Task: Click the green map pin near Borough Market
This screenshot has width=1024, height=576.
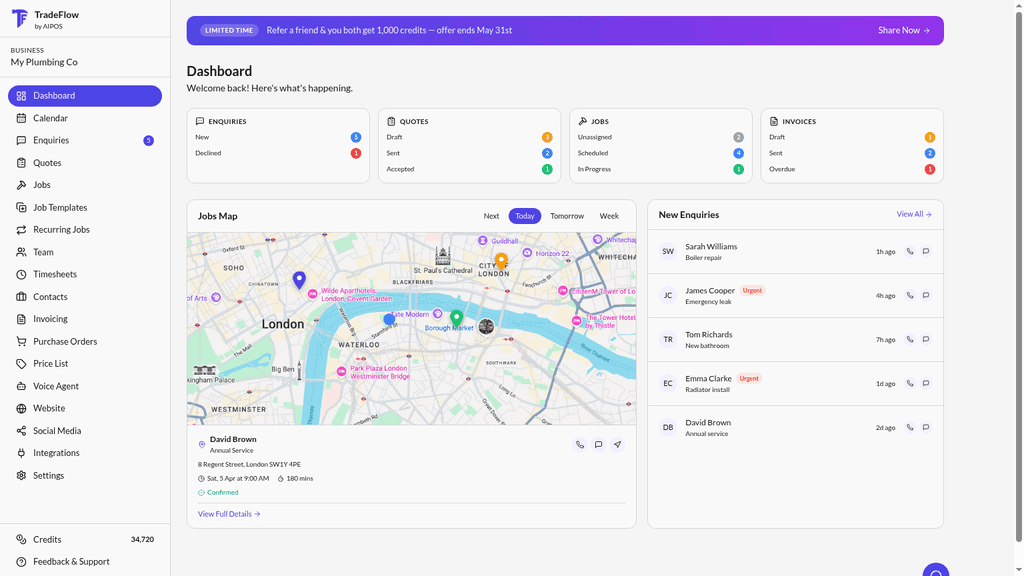Action: tap(456, 319)
